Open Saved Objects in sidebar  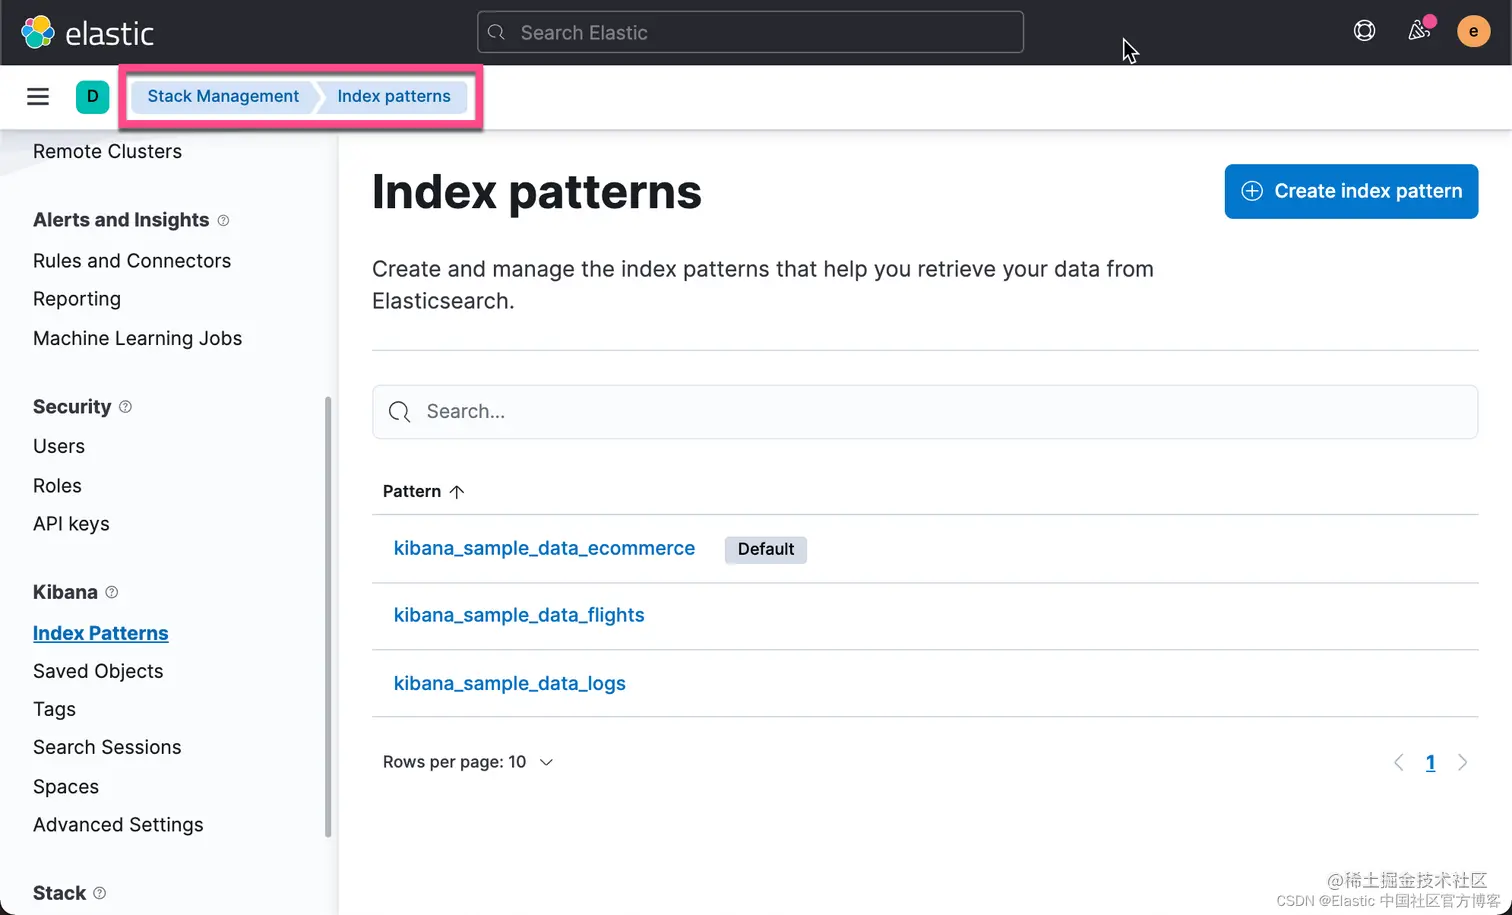click(x=98, y=671)
